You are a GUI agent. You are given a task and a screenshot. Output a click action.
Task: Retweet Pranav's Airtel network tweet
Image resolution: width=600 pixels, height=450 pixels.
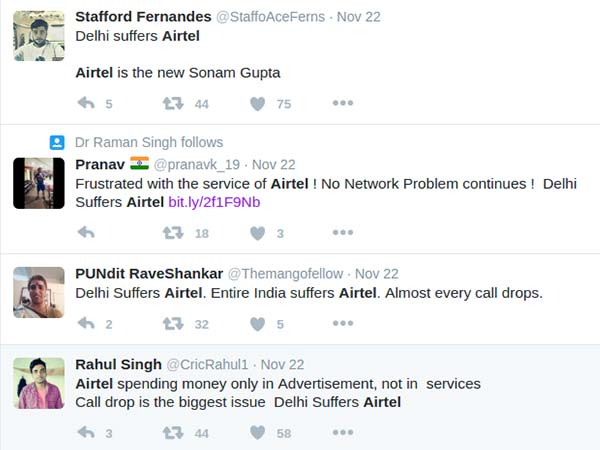click(173, 233)
